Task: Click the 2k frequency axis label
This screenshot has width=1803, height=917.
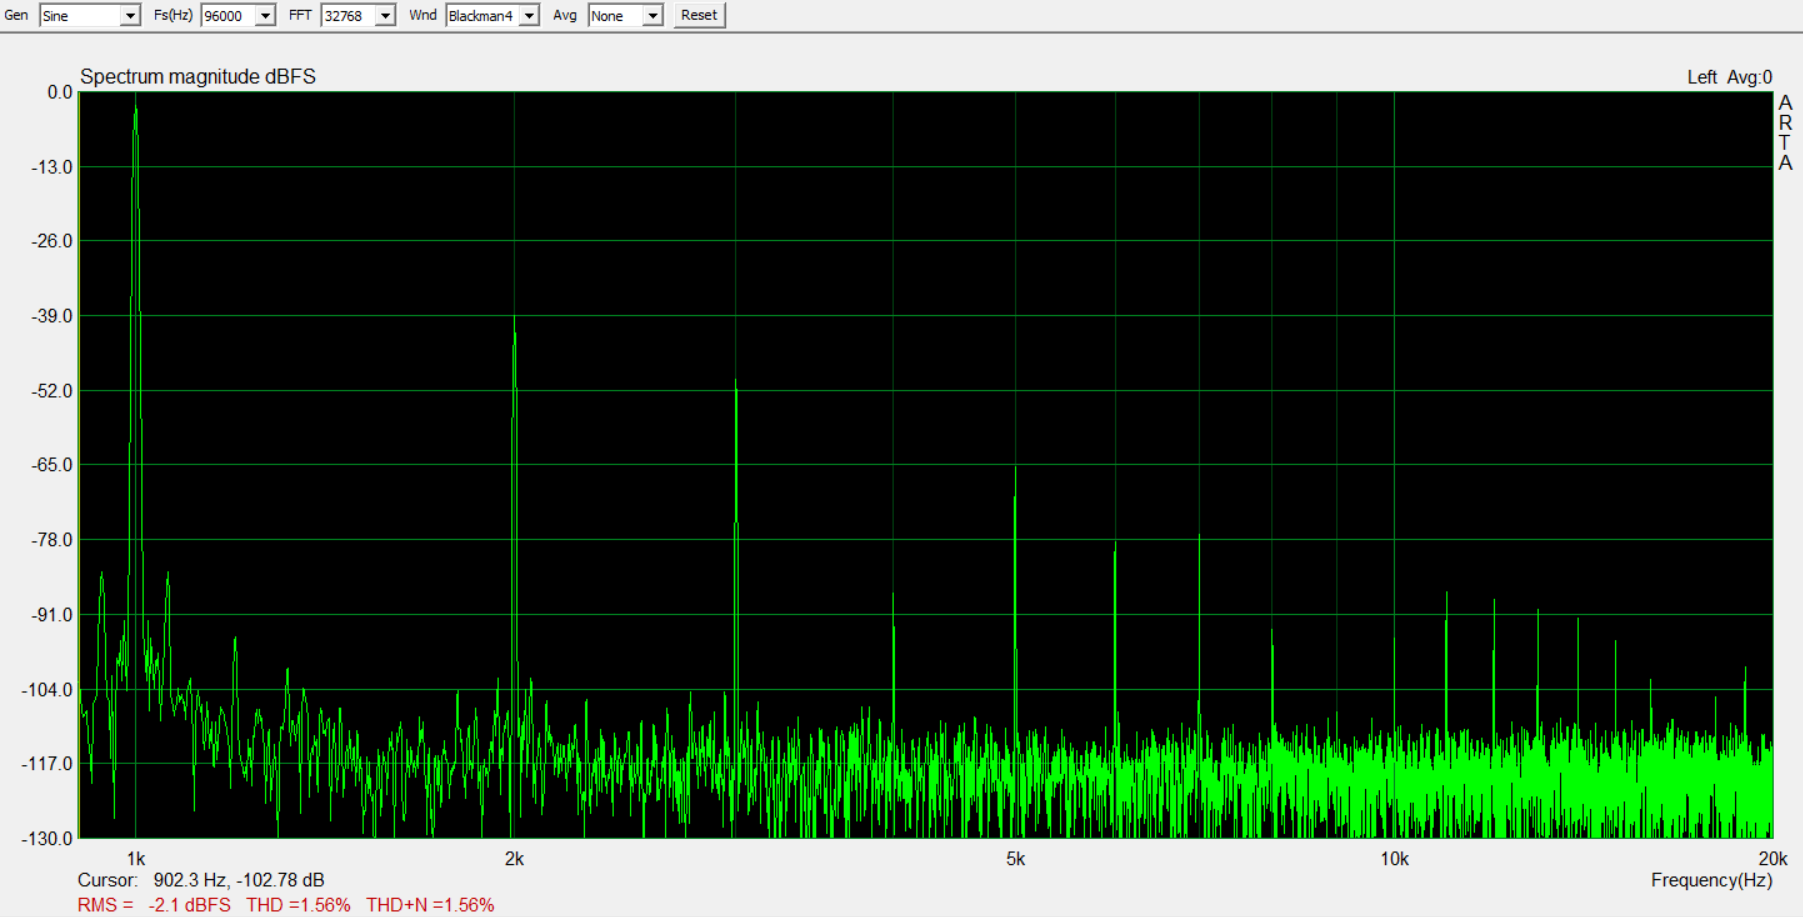Action: 514,859
